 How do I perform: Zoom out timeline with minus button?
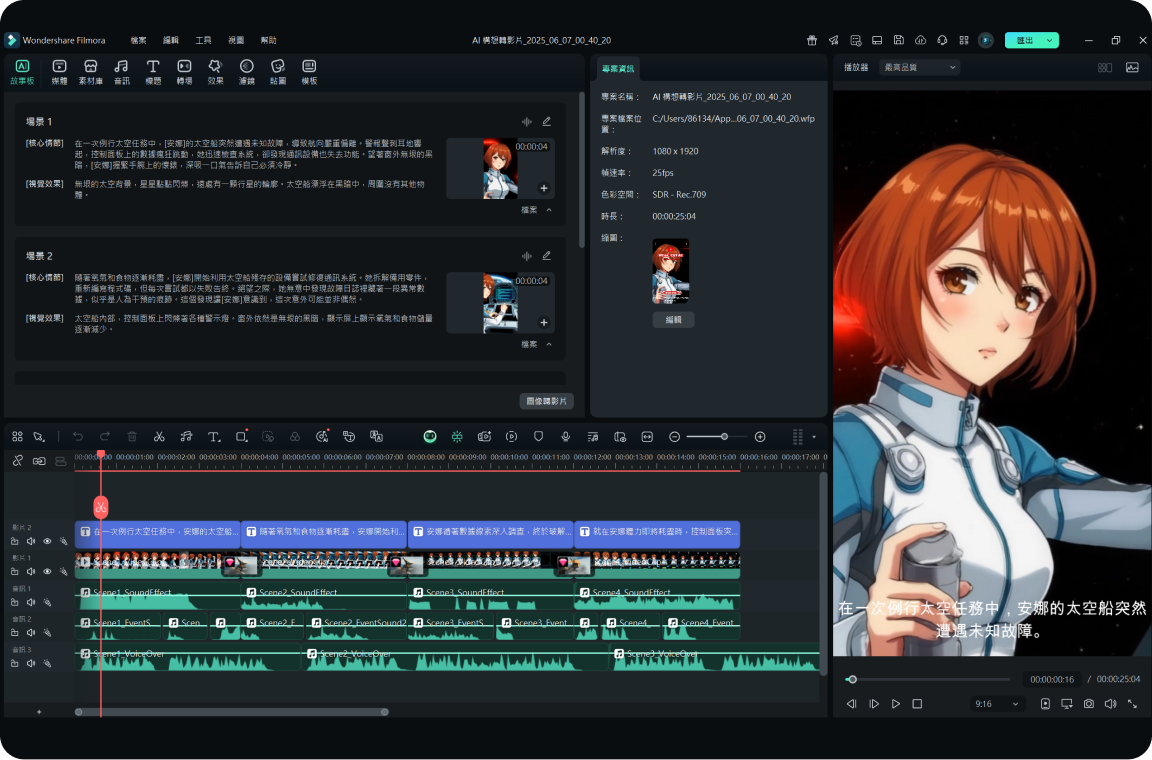click(674, 437)
